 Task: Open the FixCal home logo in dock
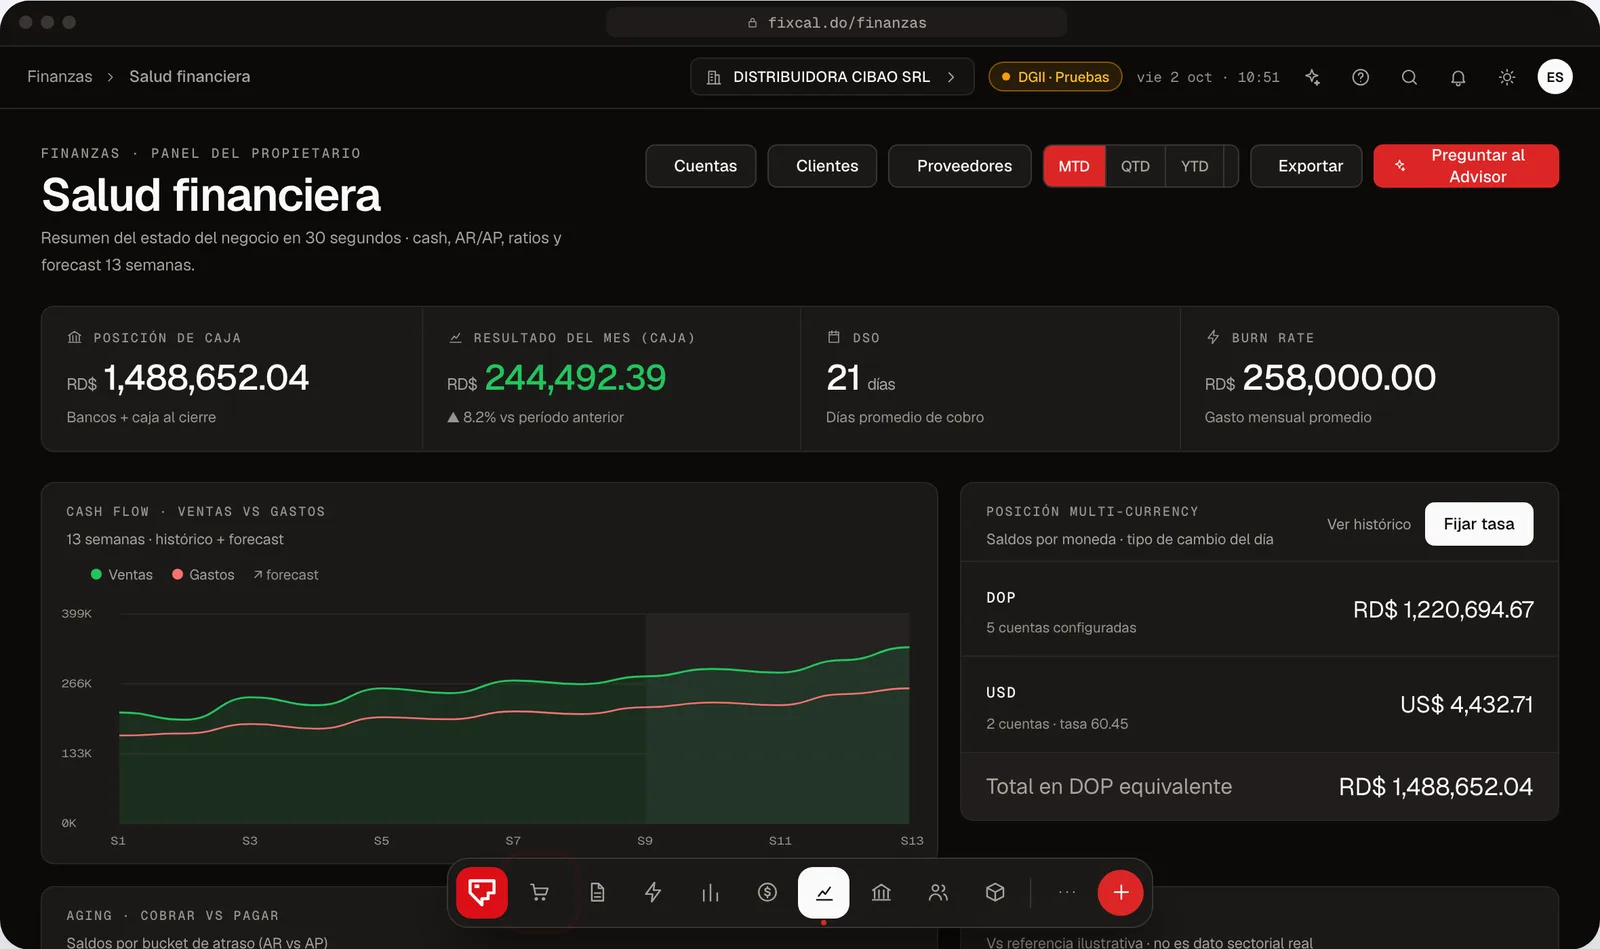[x=482, y=892]
